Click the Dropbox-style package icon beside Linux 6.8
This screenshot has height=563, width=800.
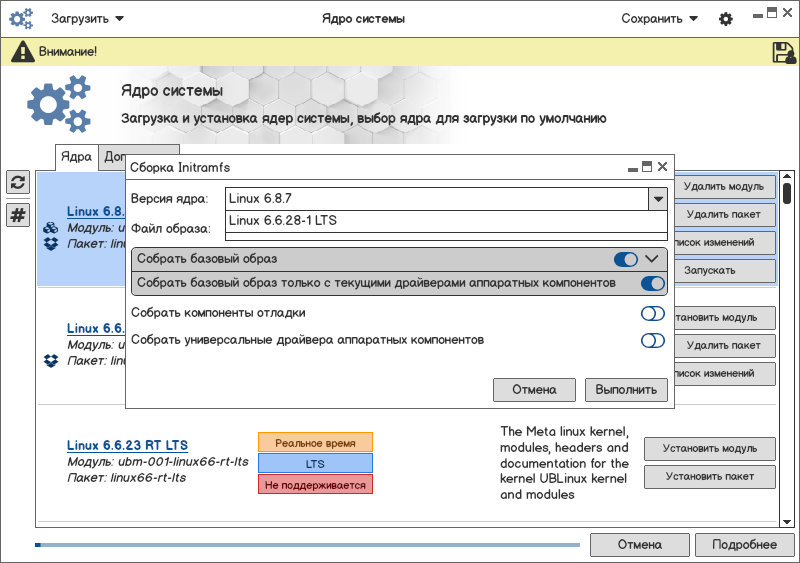(51, 243)
